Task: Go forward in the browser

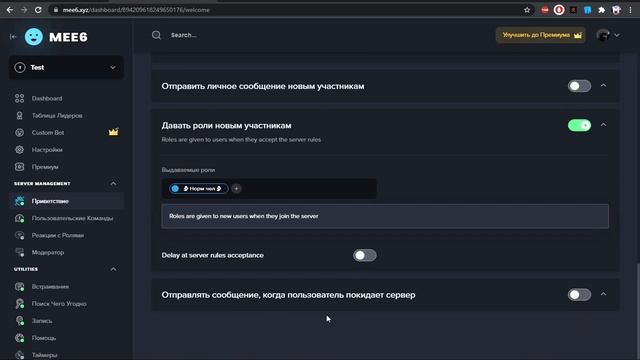Action: (24, 10)
